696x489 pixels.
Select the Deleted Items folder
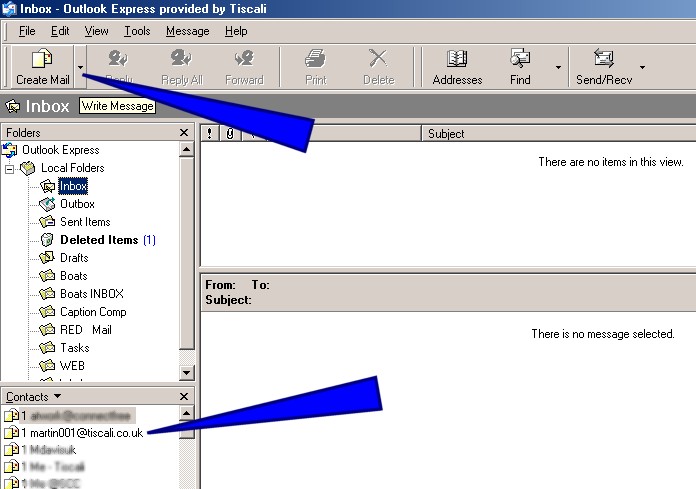click(98, 240)
